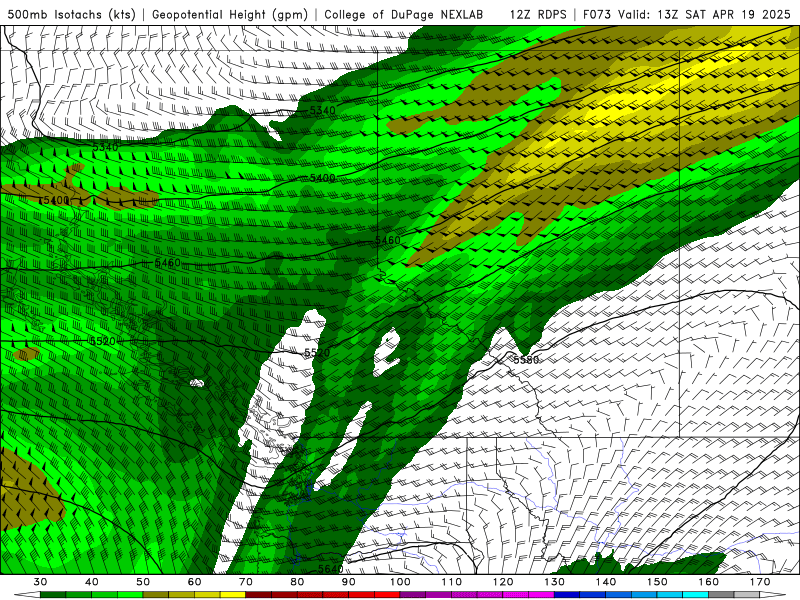This screenshot has height=600, width=800.
Task: Click the cyan 155–160 kt legend swatch
Action: (695, 595)
